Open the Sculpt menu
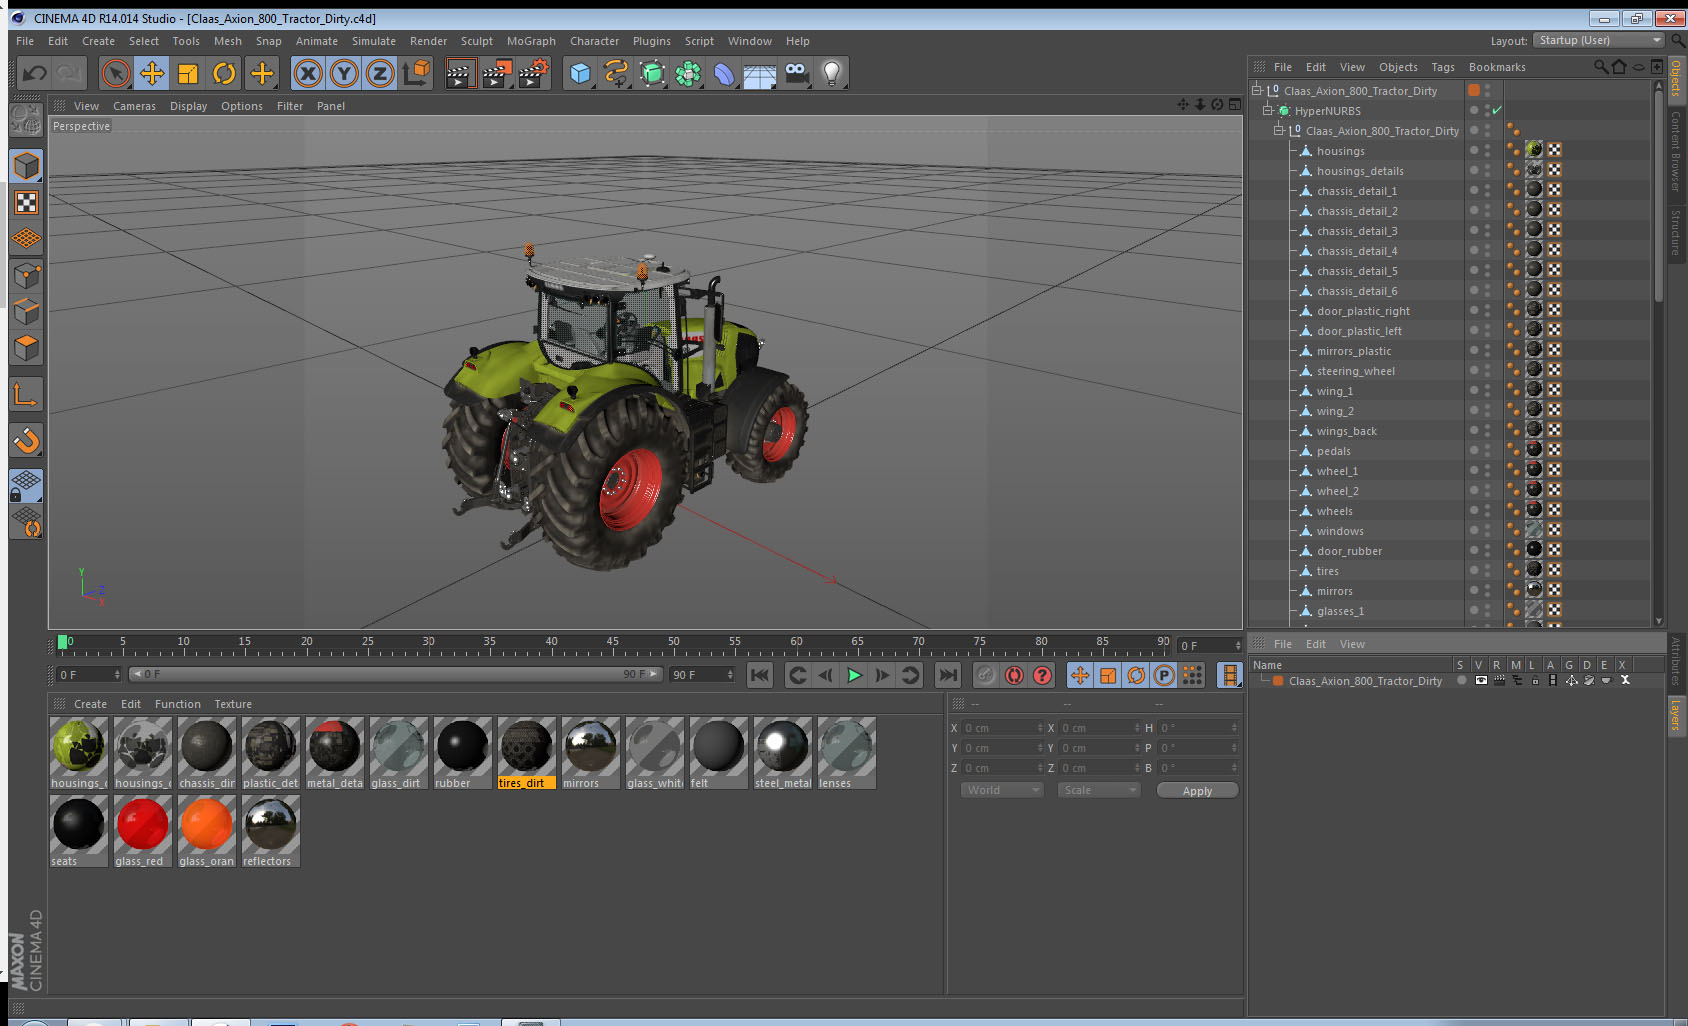1688x1026 pixels. tap(476, 41)
